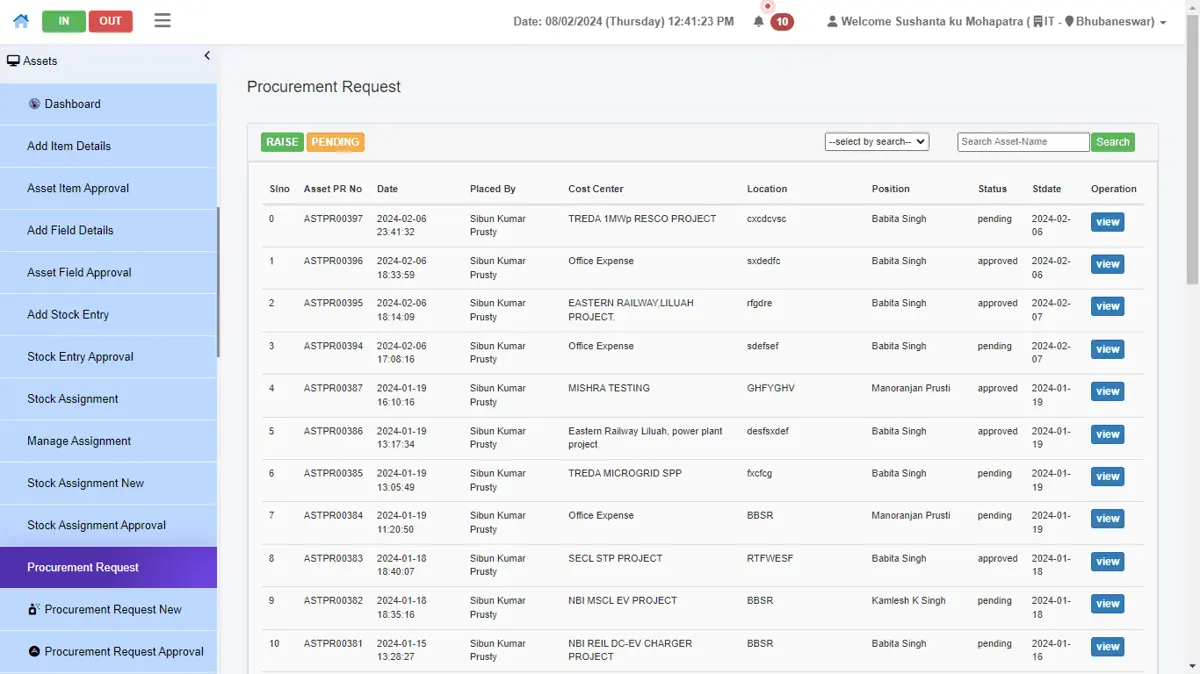Open Asset Field Approval menu
1200x674 pixels.
point(108,272)
